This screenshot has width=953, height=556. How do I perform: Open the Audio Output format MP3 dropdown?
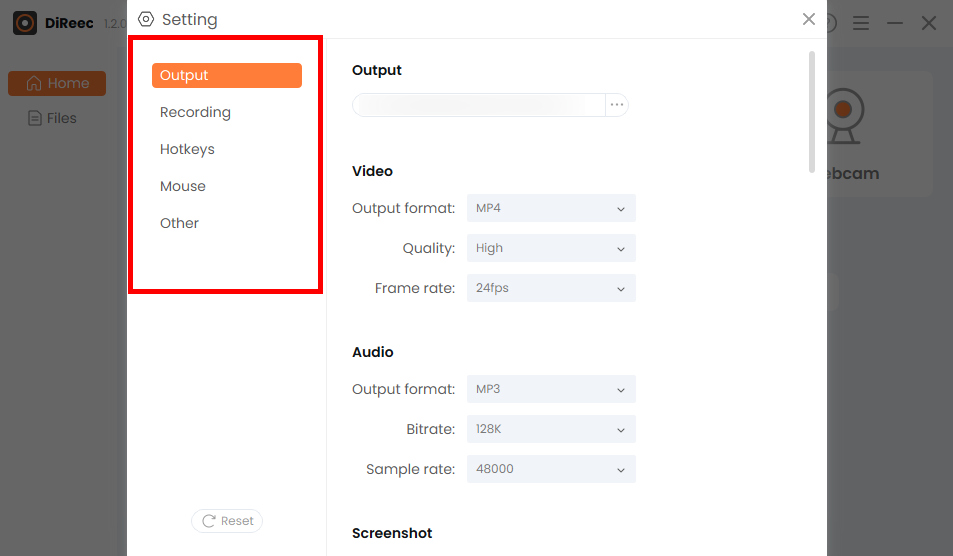pos(551,389)
